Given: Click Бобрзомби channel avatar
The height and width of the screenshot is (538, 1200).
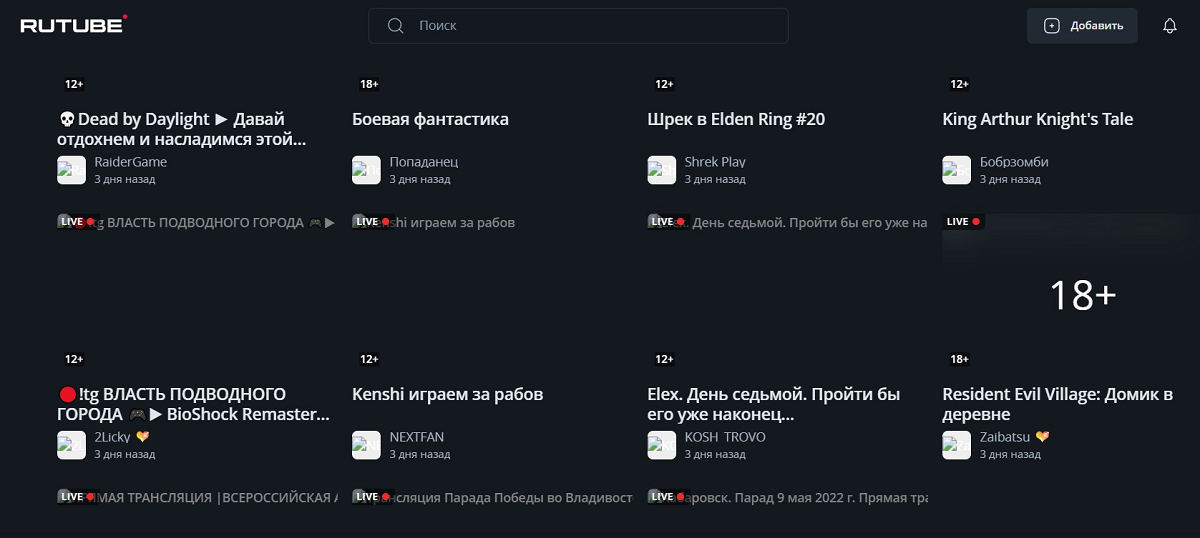Looking at the screenshot, I should (956, 170).
